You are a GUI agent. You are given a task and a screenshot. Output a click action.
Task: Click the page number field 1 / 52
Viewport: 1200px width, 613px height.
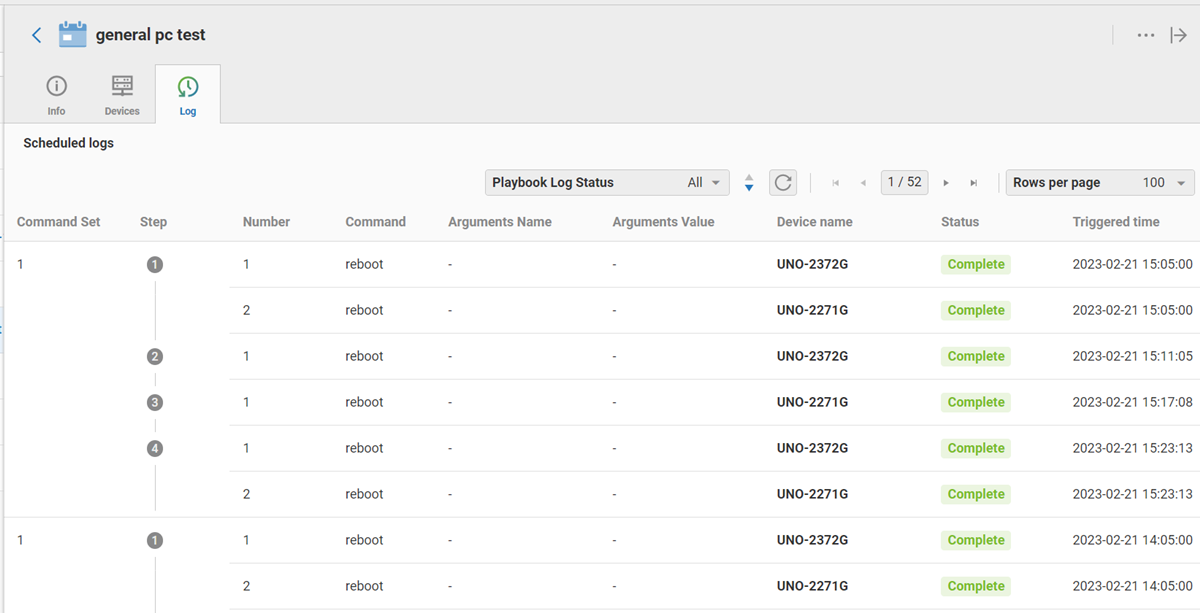[904, 183]
